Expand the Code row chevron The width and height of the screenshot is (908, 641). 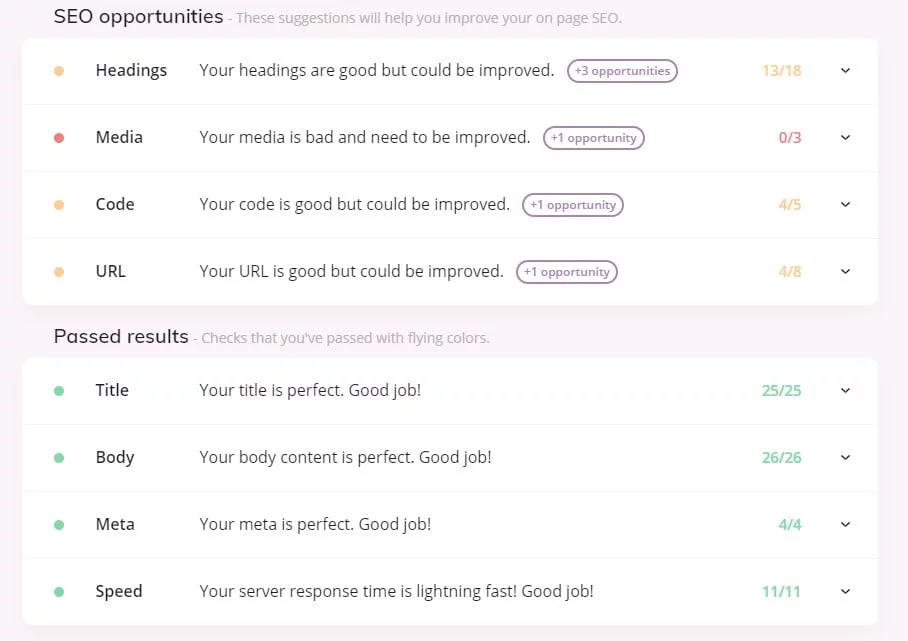point(845,205)
